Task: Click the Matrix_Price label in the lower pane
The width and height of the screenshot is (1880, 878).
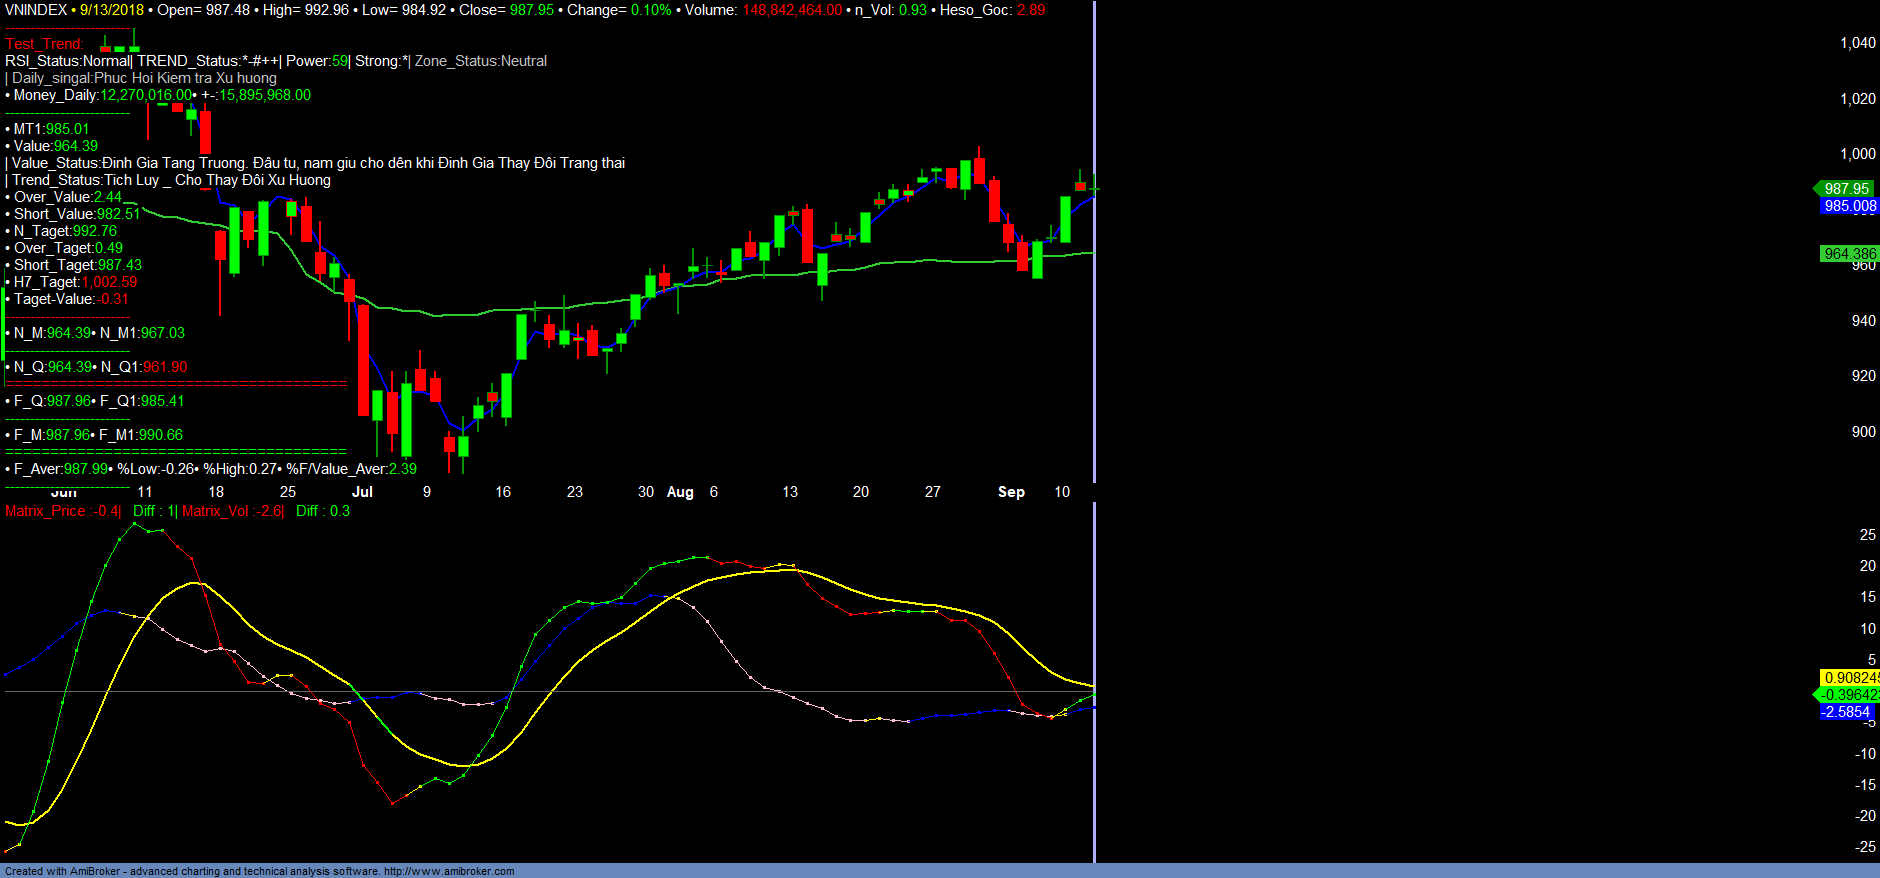Action: (x=45, y=511)
